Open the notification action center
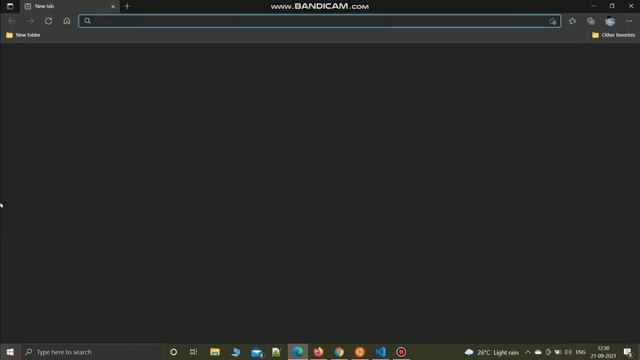 pos(628,352)
